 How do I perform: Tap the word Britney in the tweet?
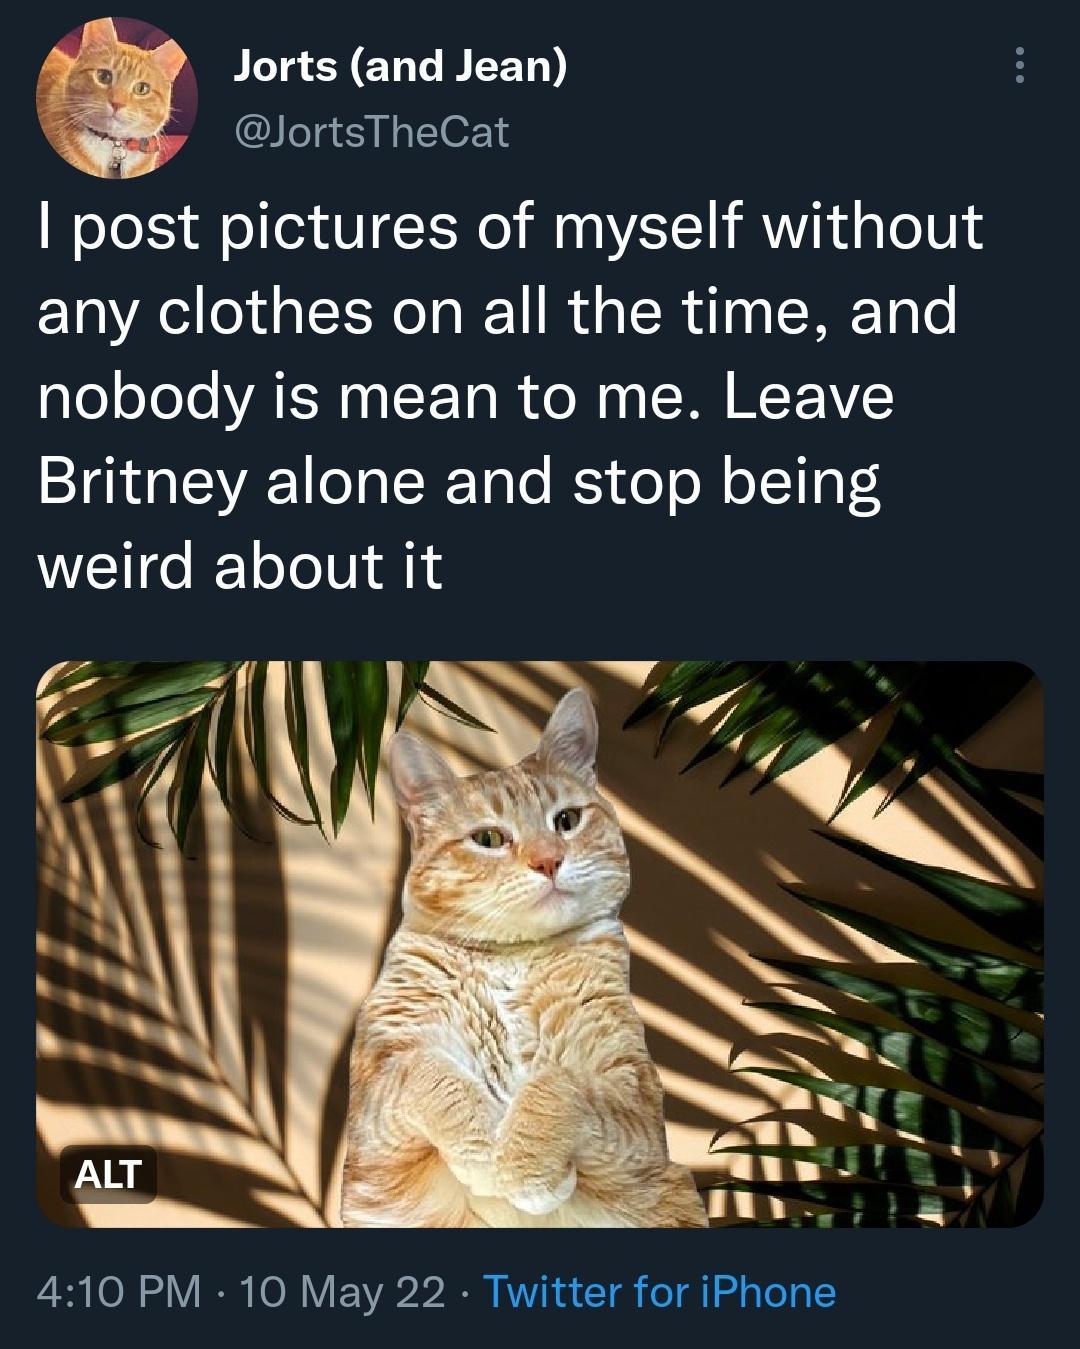[143, 485]
